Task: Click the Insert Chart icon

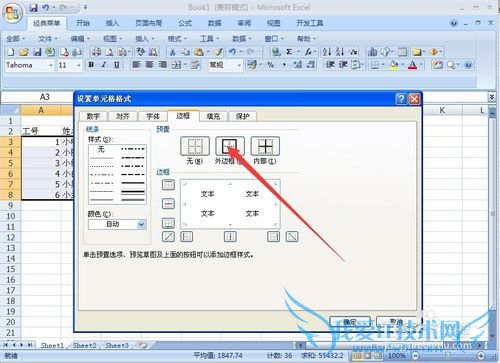Action: 372,52
